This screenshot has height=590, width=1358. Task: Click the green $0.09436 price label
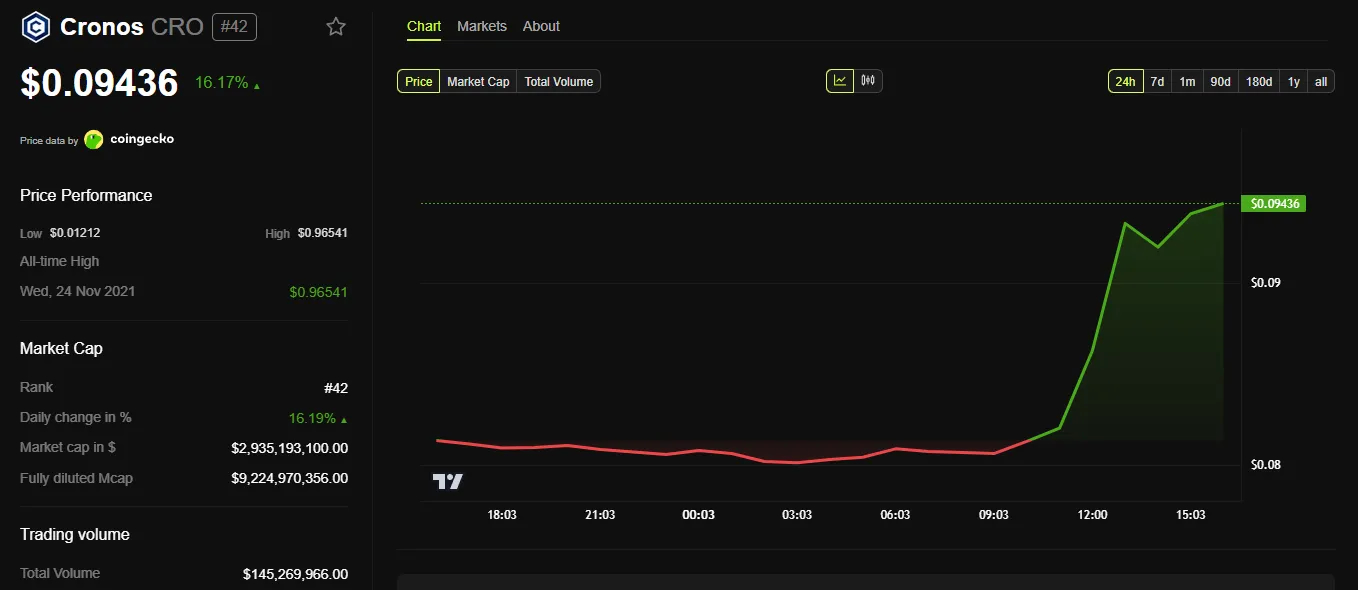(x=1273, y=204)
